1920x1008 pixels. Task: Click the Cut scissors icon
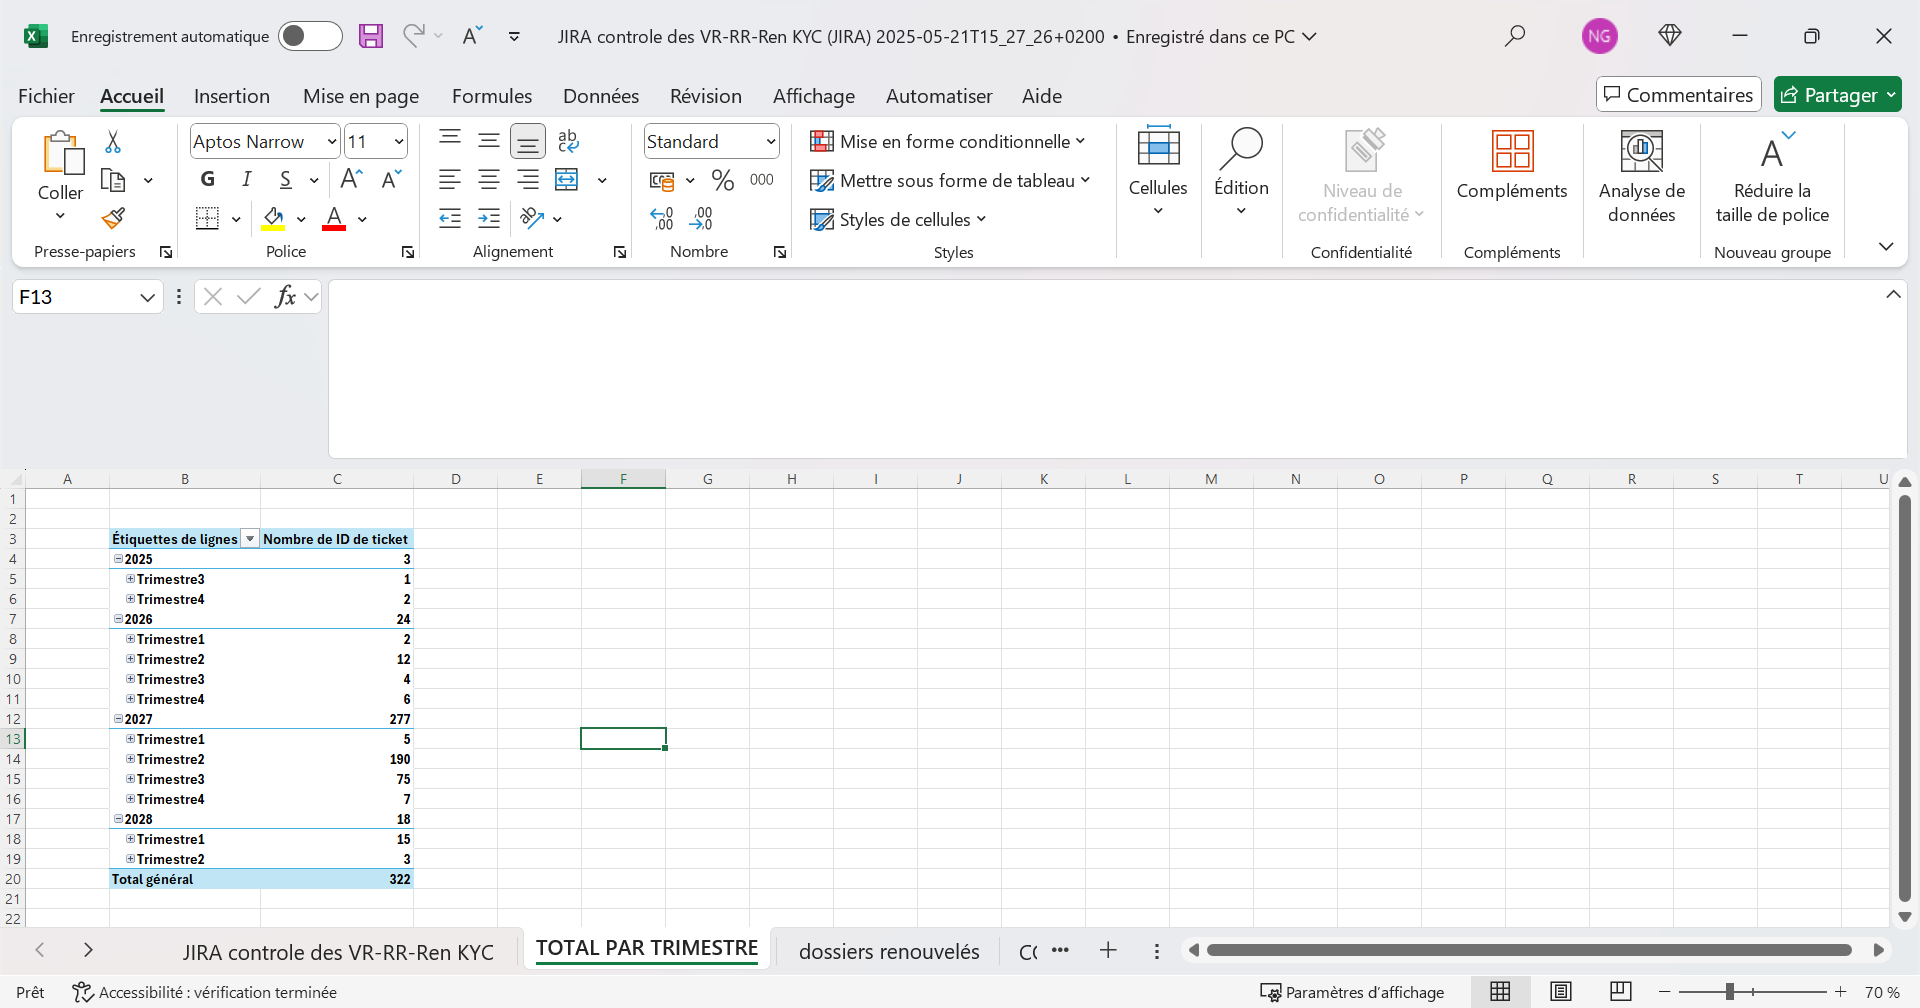click(x=113, y=142)
